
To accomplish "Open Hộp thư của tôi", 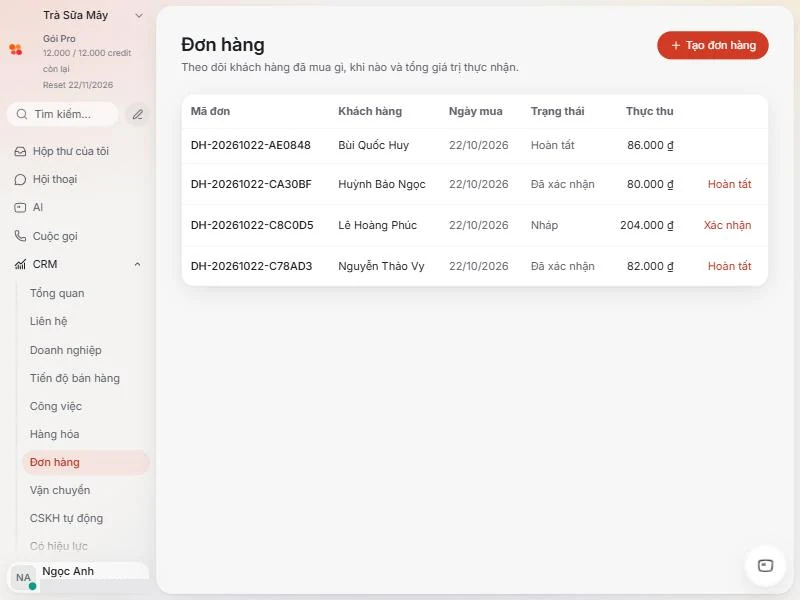I will coord(71,152).
